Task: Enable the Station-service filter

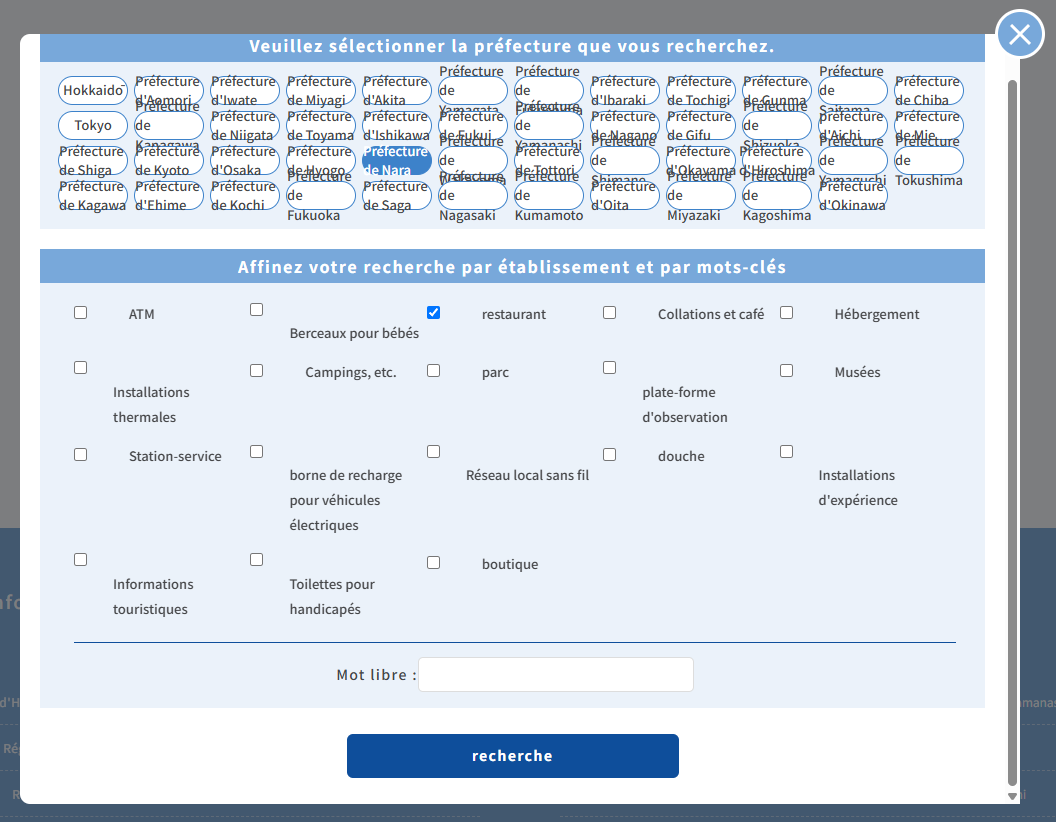Action: [x=81, y=454]
